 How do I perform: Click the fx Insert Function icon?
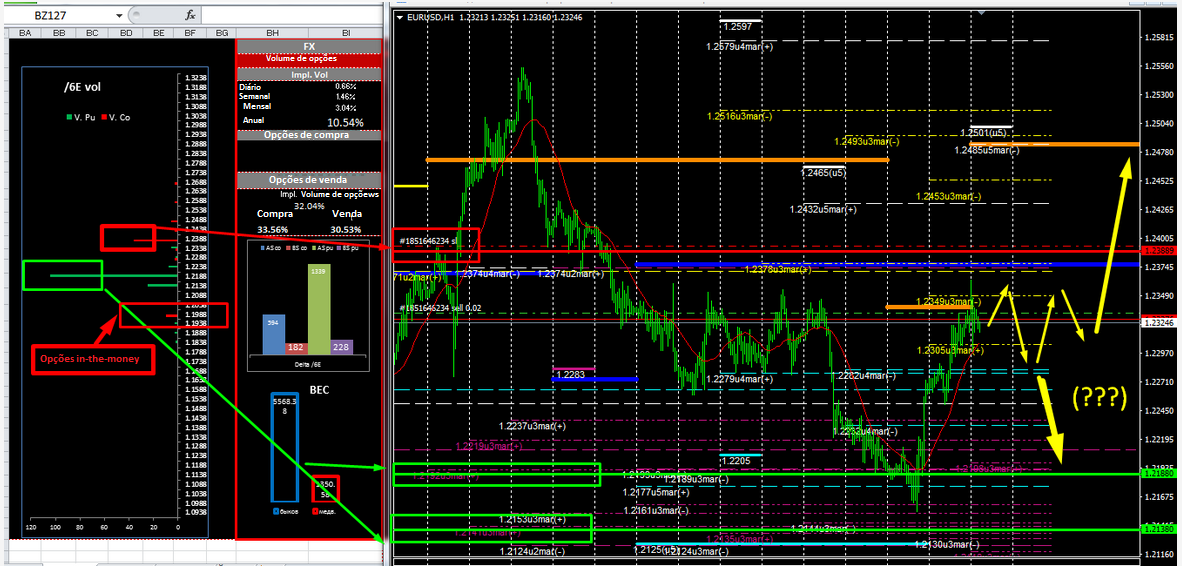pyautogui.click(x=190, y=16)
